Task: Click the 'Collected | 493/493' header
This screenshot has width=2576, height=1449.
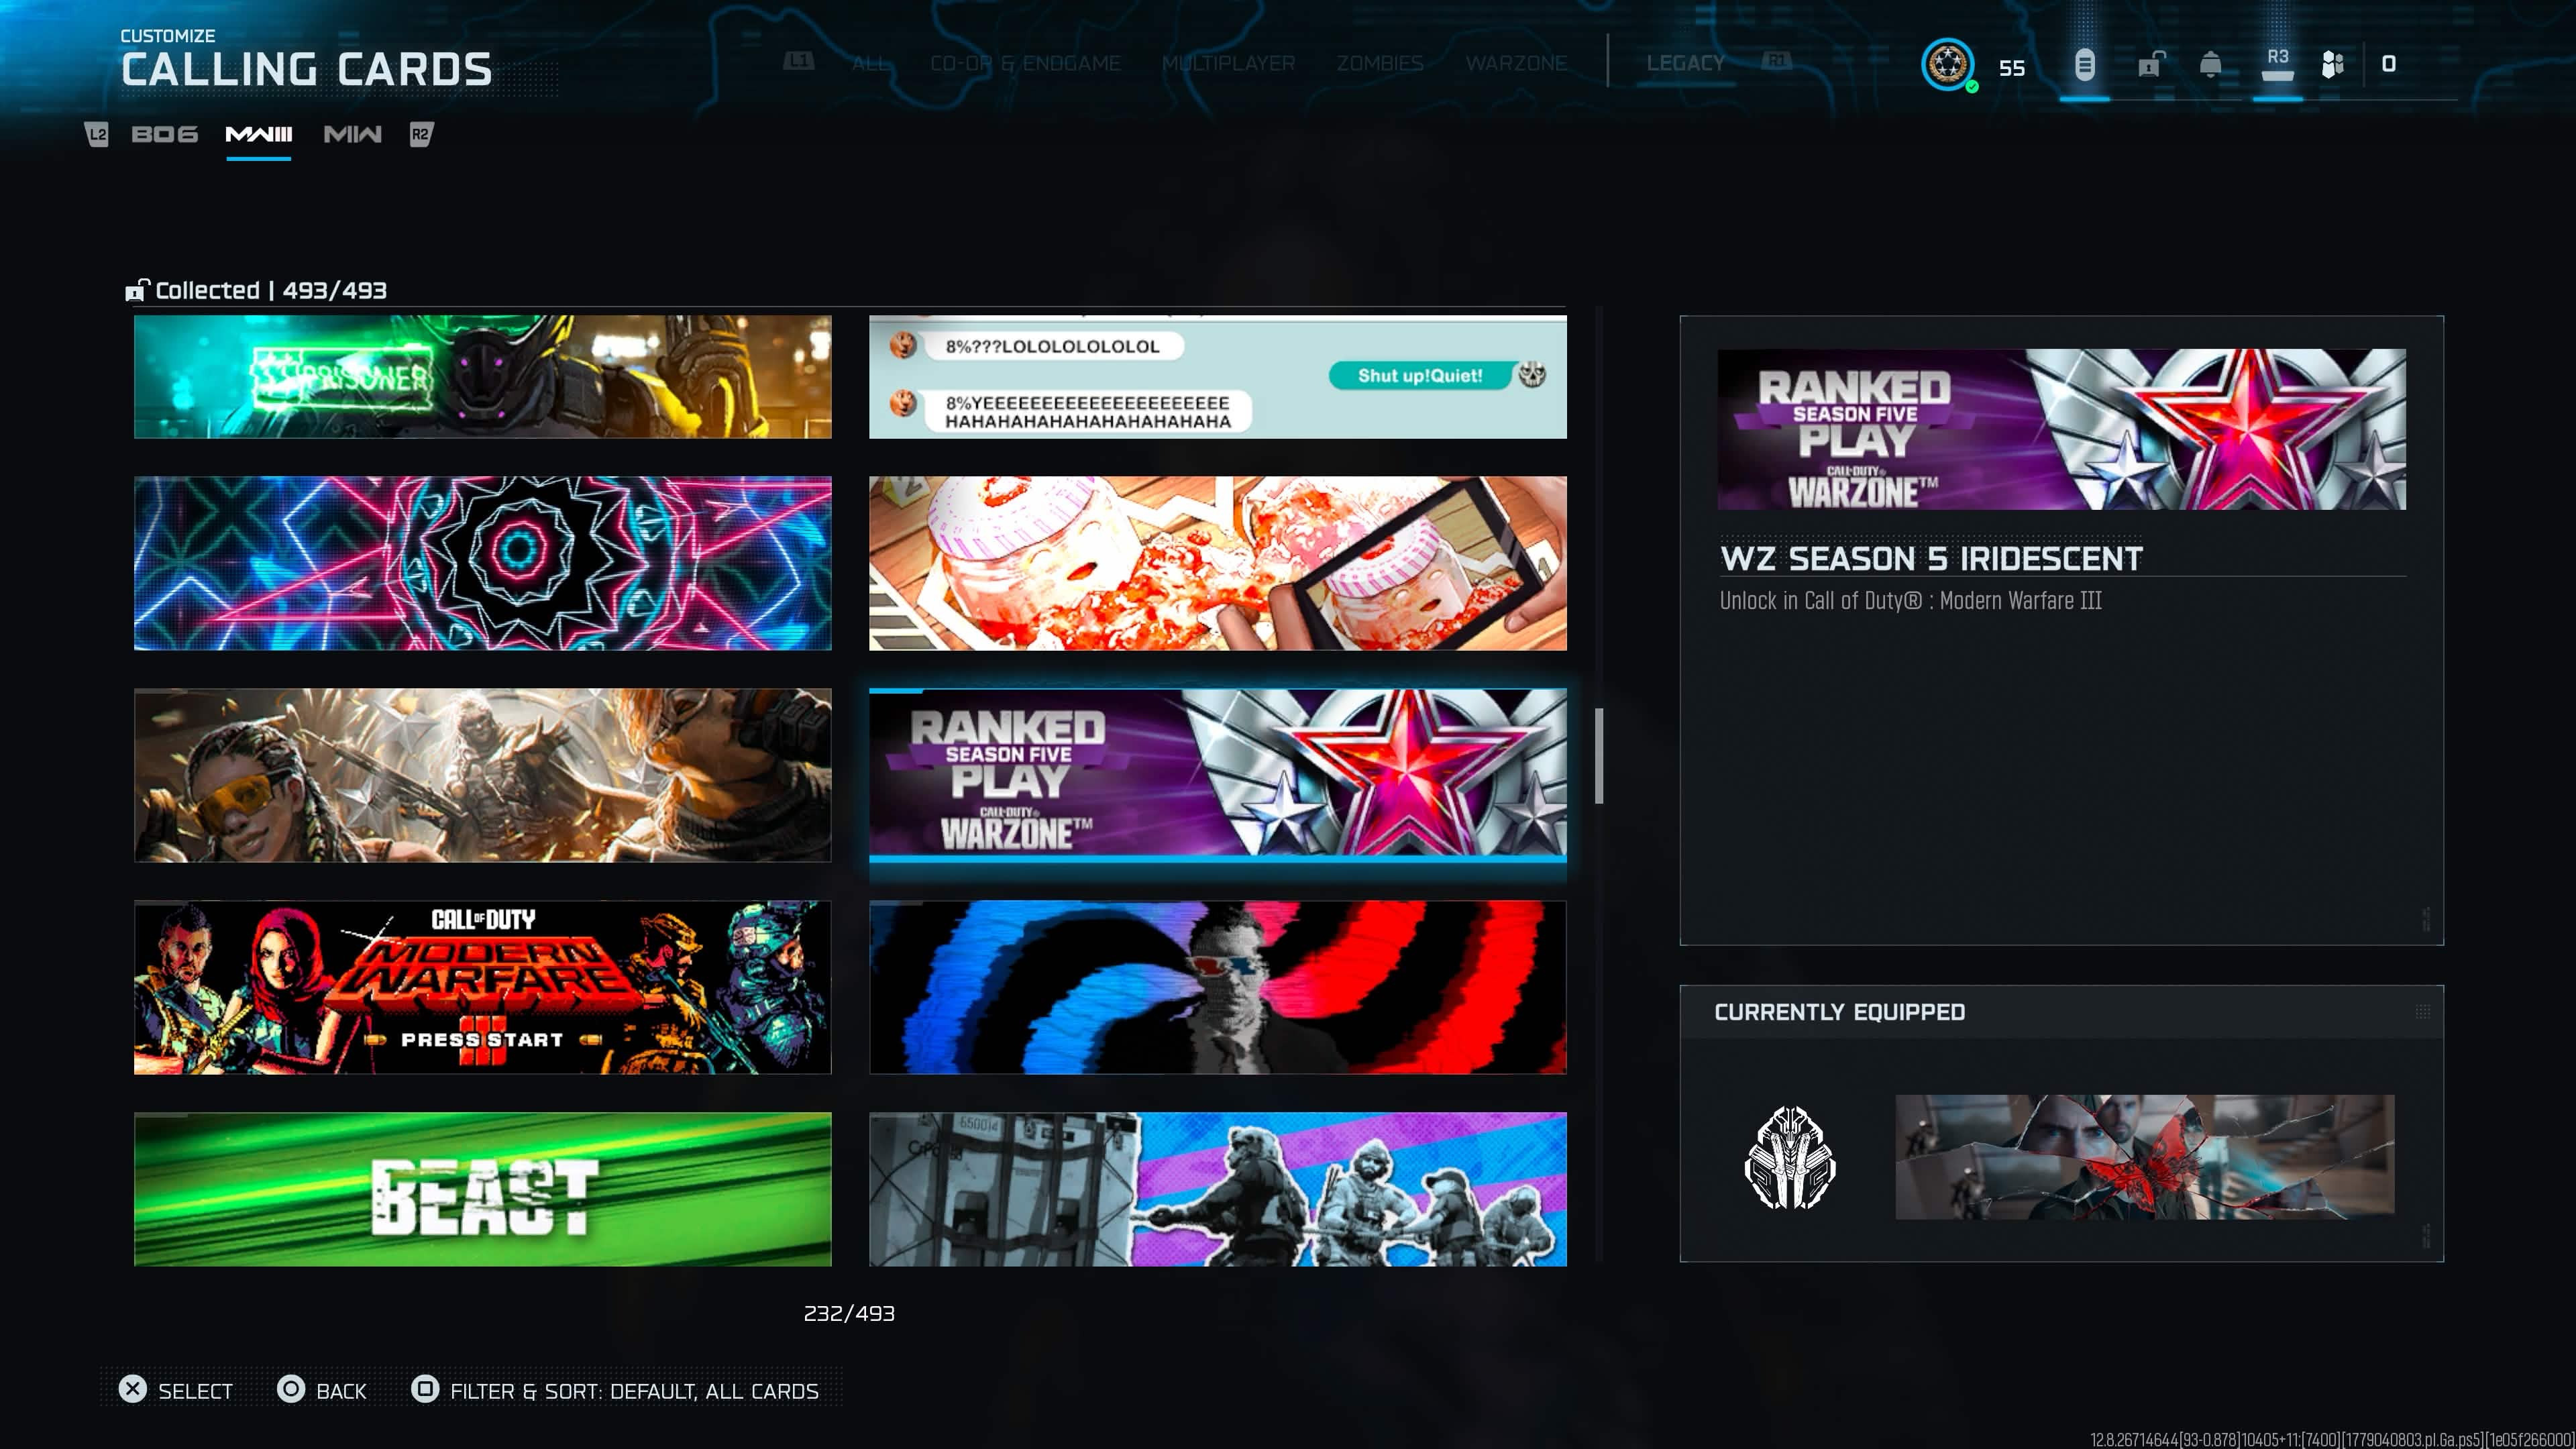Action: click(x=271, y=290)
